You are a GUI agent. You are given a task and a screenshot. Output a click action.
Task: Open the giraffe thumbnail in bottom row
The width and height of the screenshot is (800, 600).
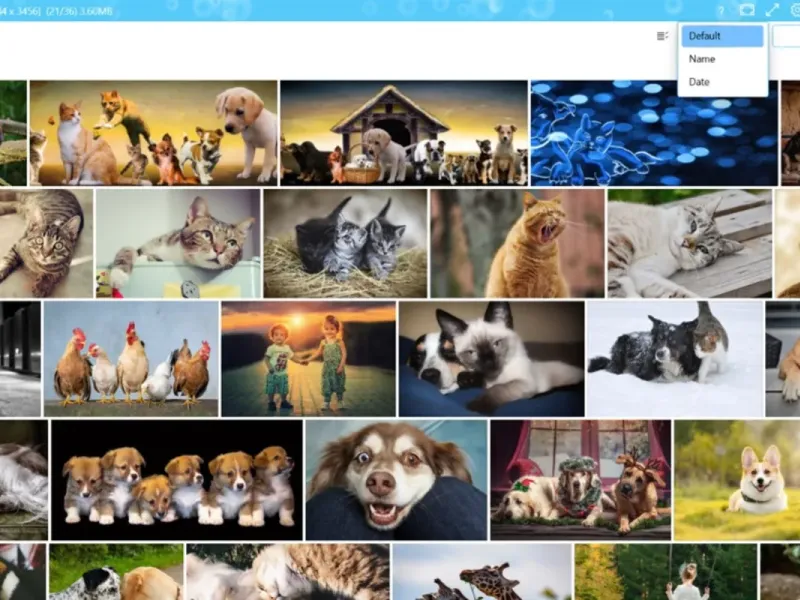(x=482, y=572)
